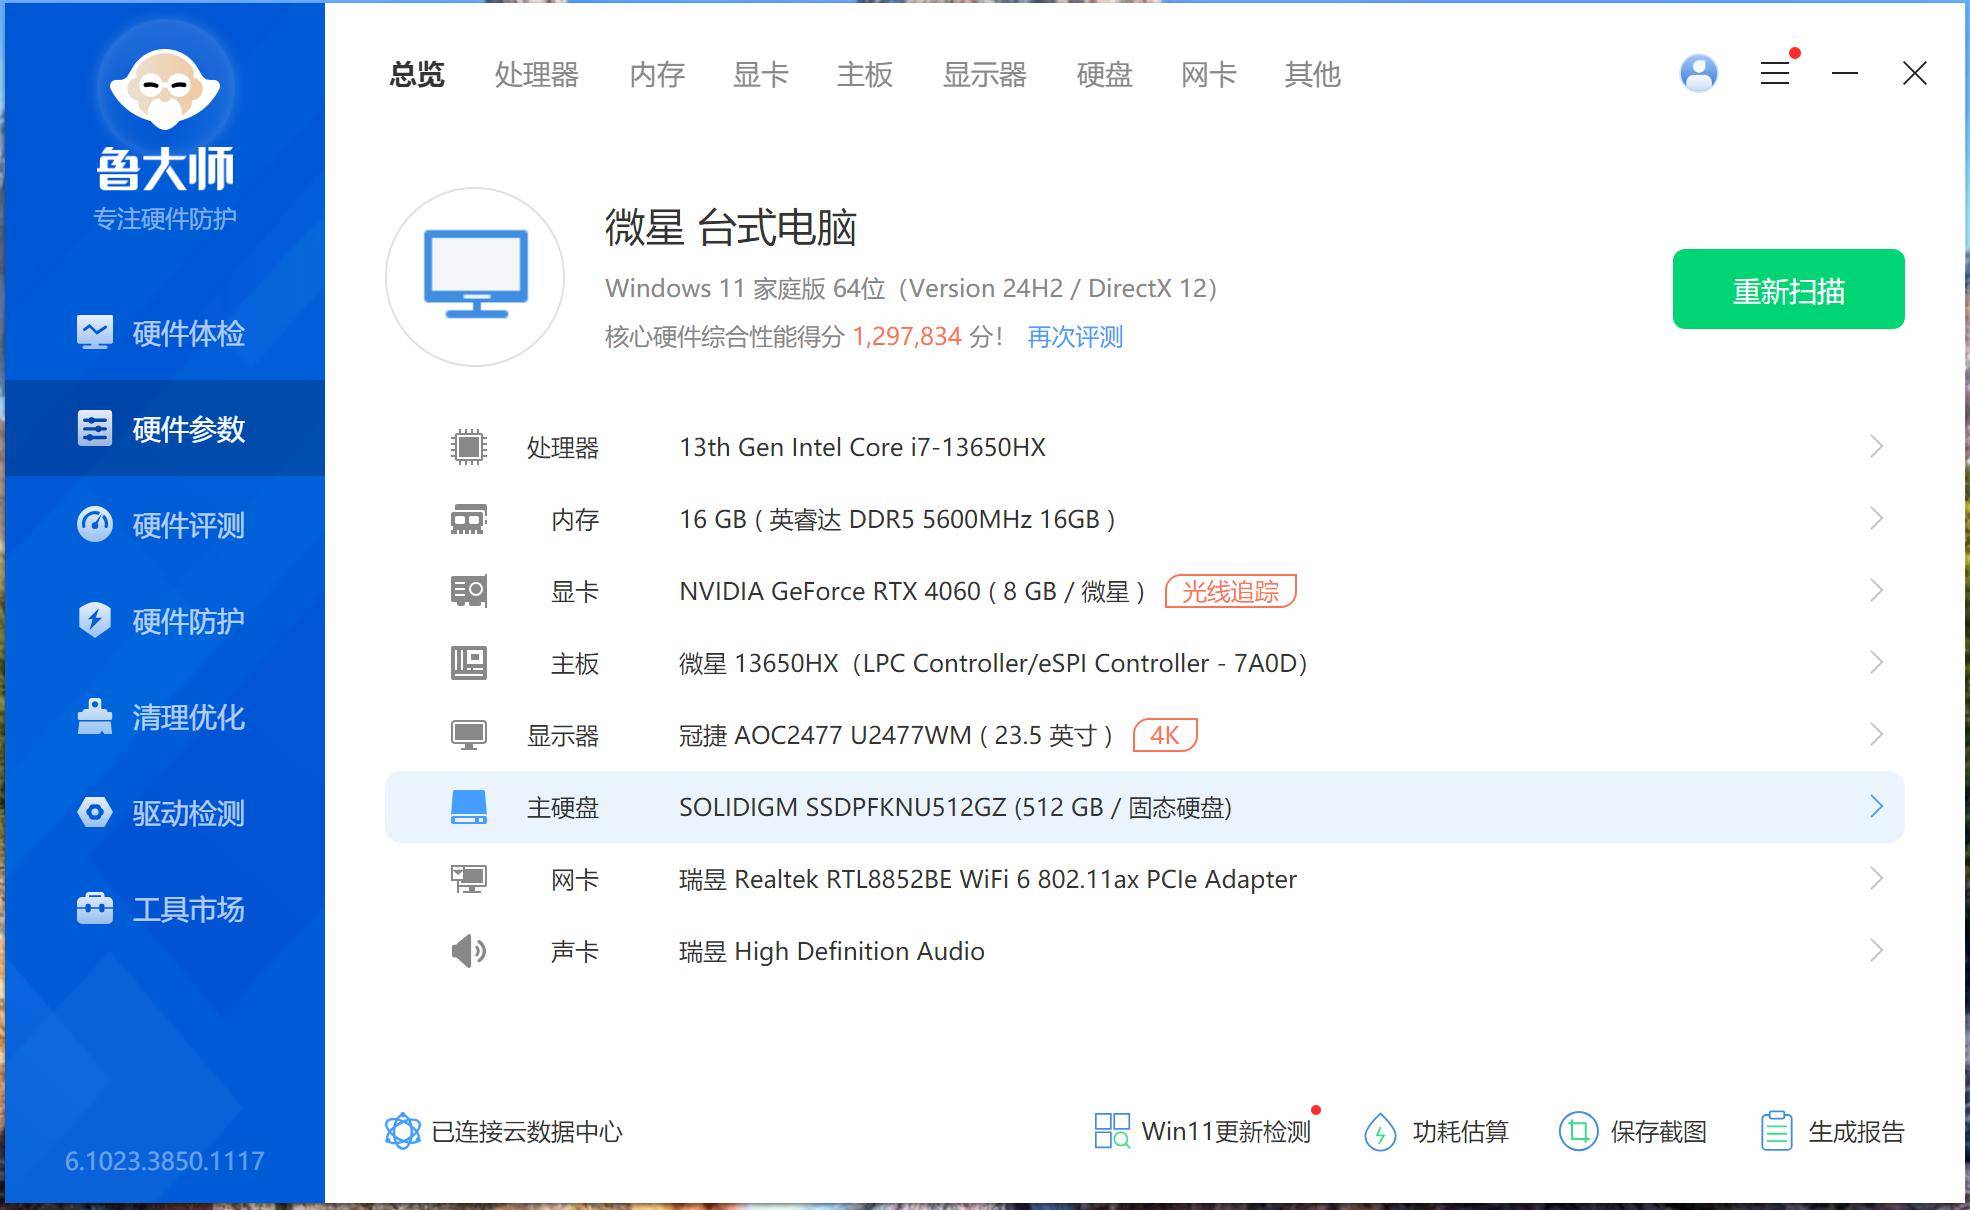Screen dimensions: 1970x1210
Task: Switch to the 内存 tab
Action: (657, 74)
